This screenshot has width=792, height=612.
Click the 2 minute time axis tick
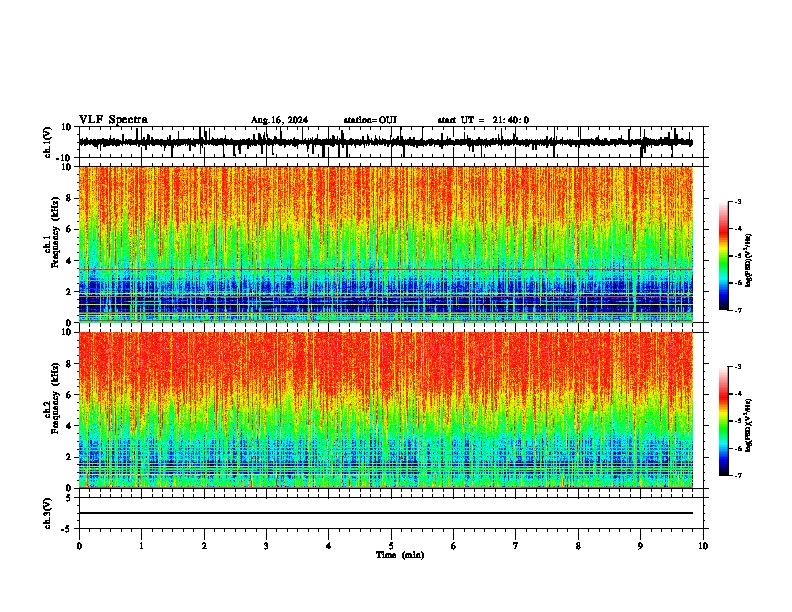pyautogui.click(x=204, y=546)
